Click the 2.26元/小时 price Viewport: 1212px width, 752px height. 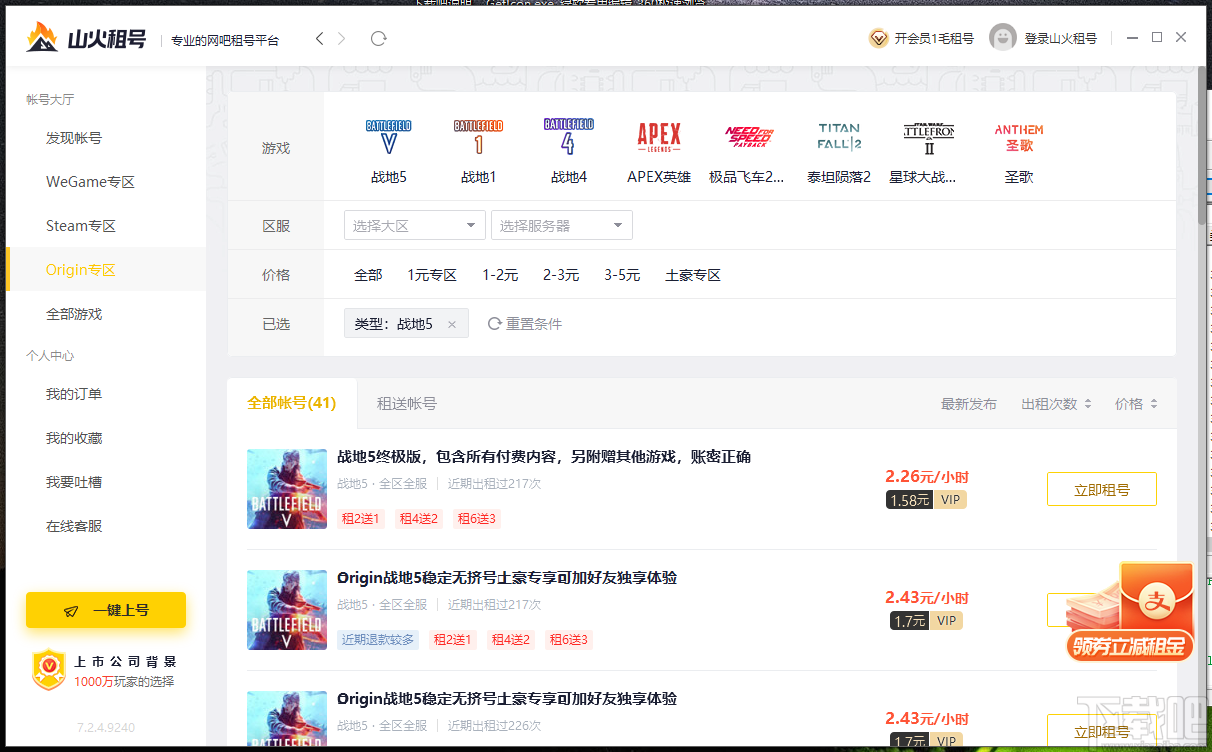tap(927, 477)
